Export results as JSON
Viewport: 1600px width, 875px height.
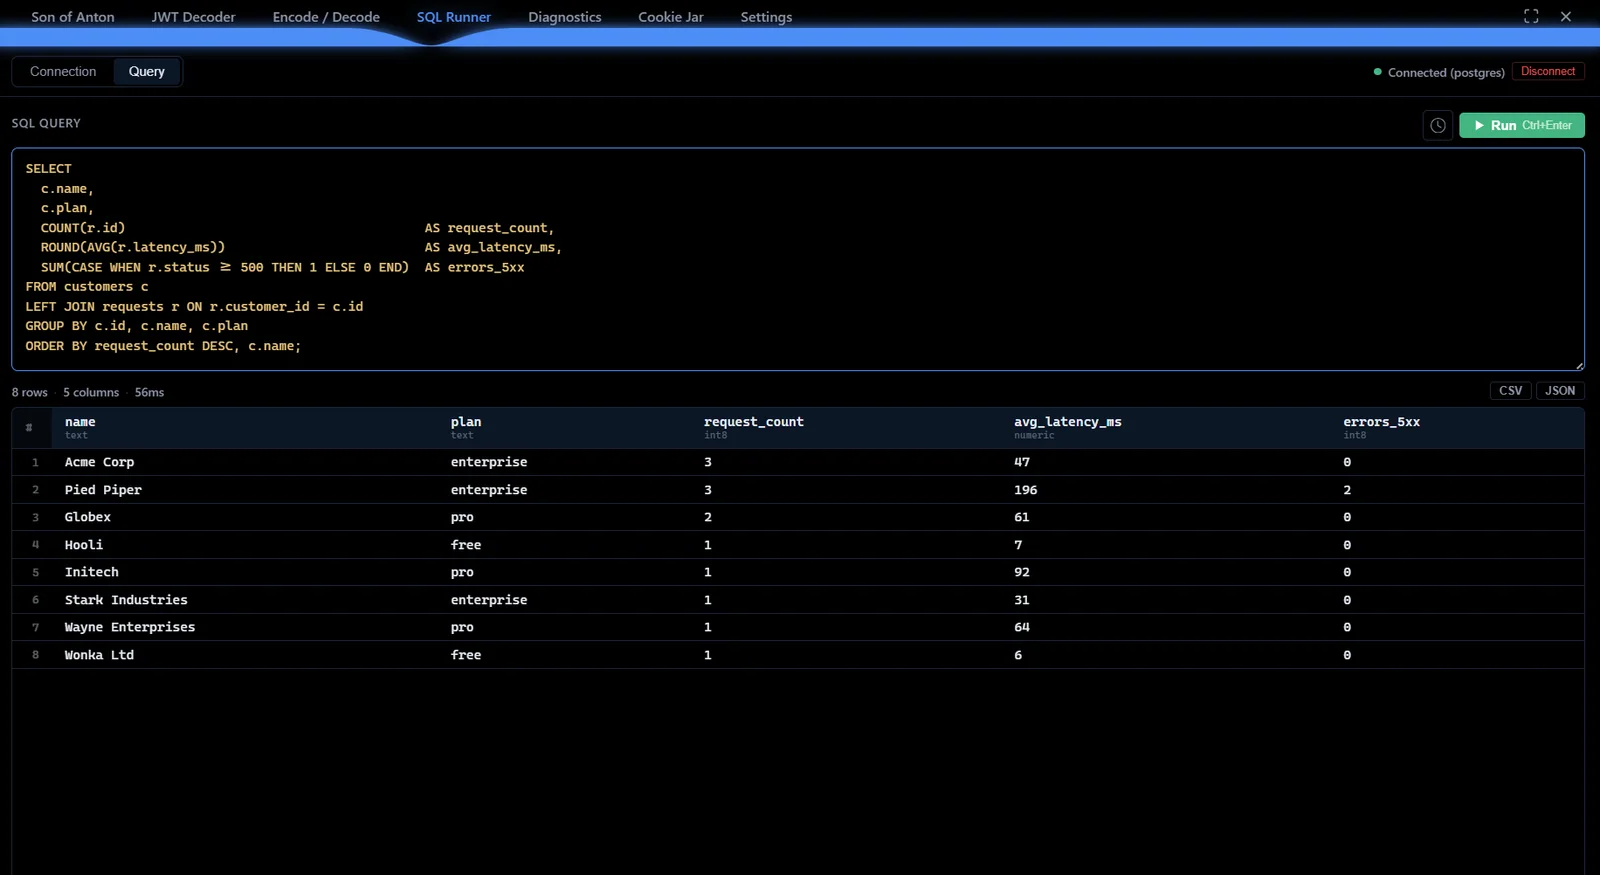[x=1560, y=391]
